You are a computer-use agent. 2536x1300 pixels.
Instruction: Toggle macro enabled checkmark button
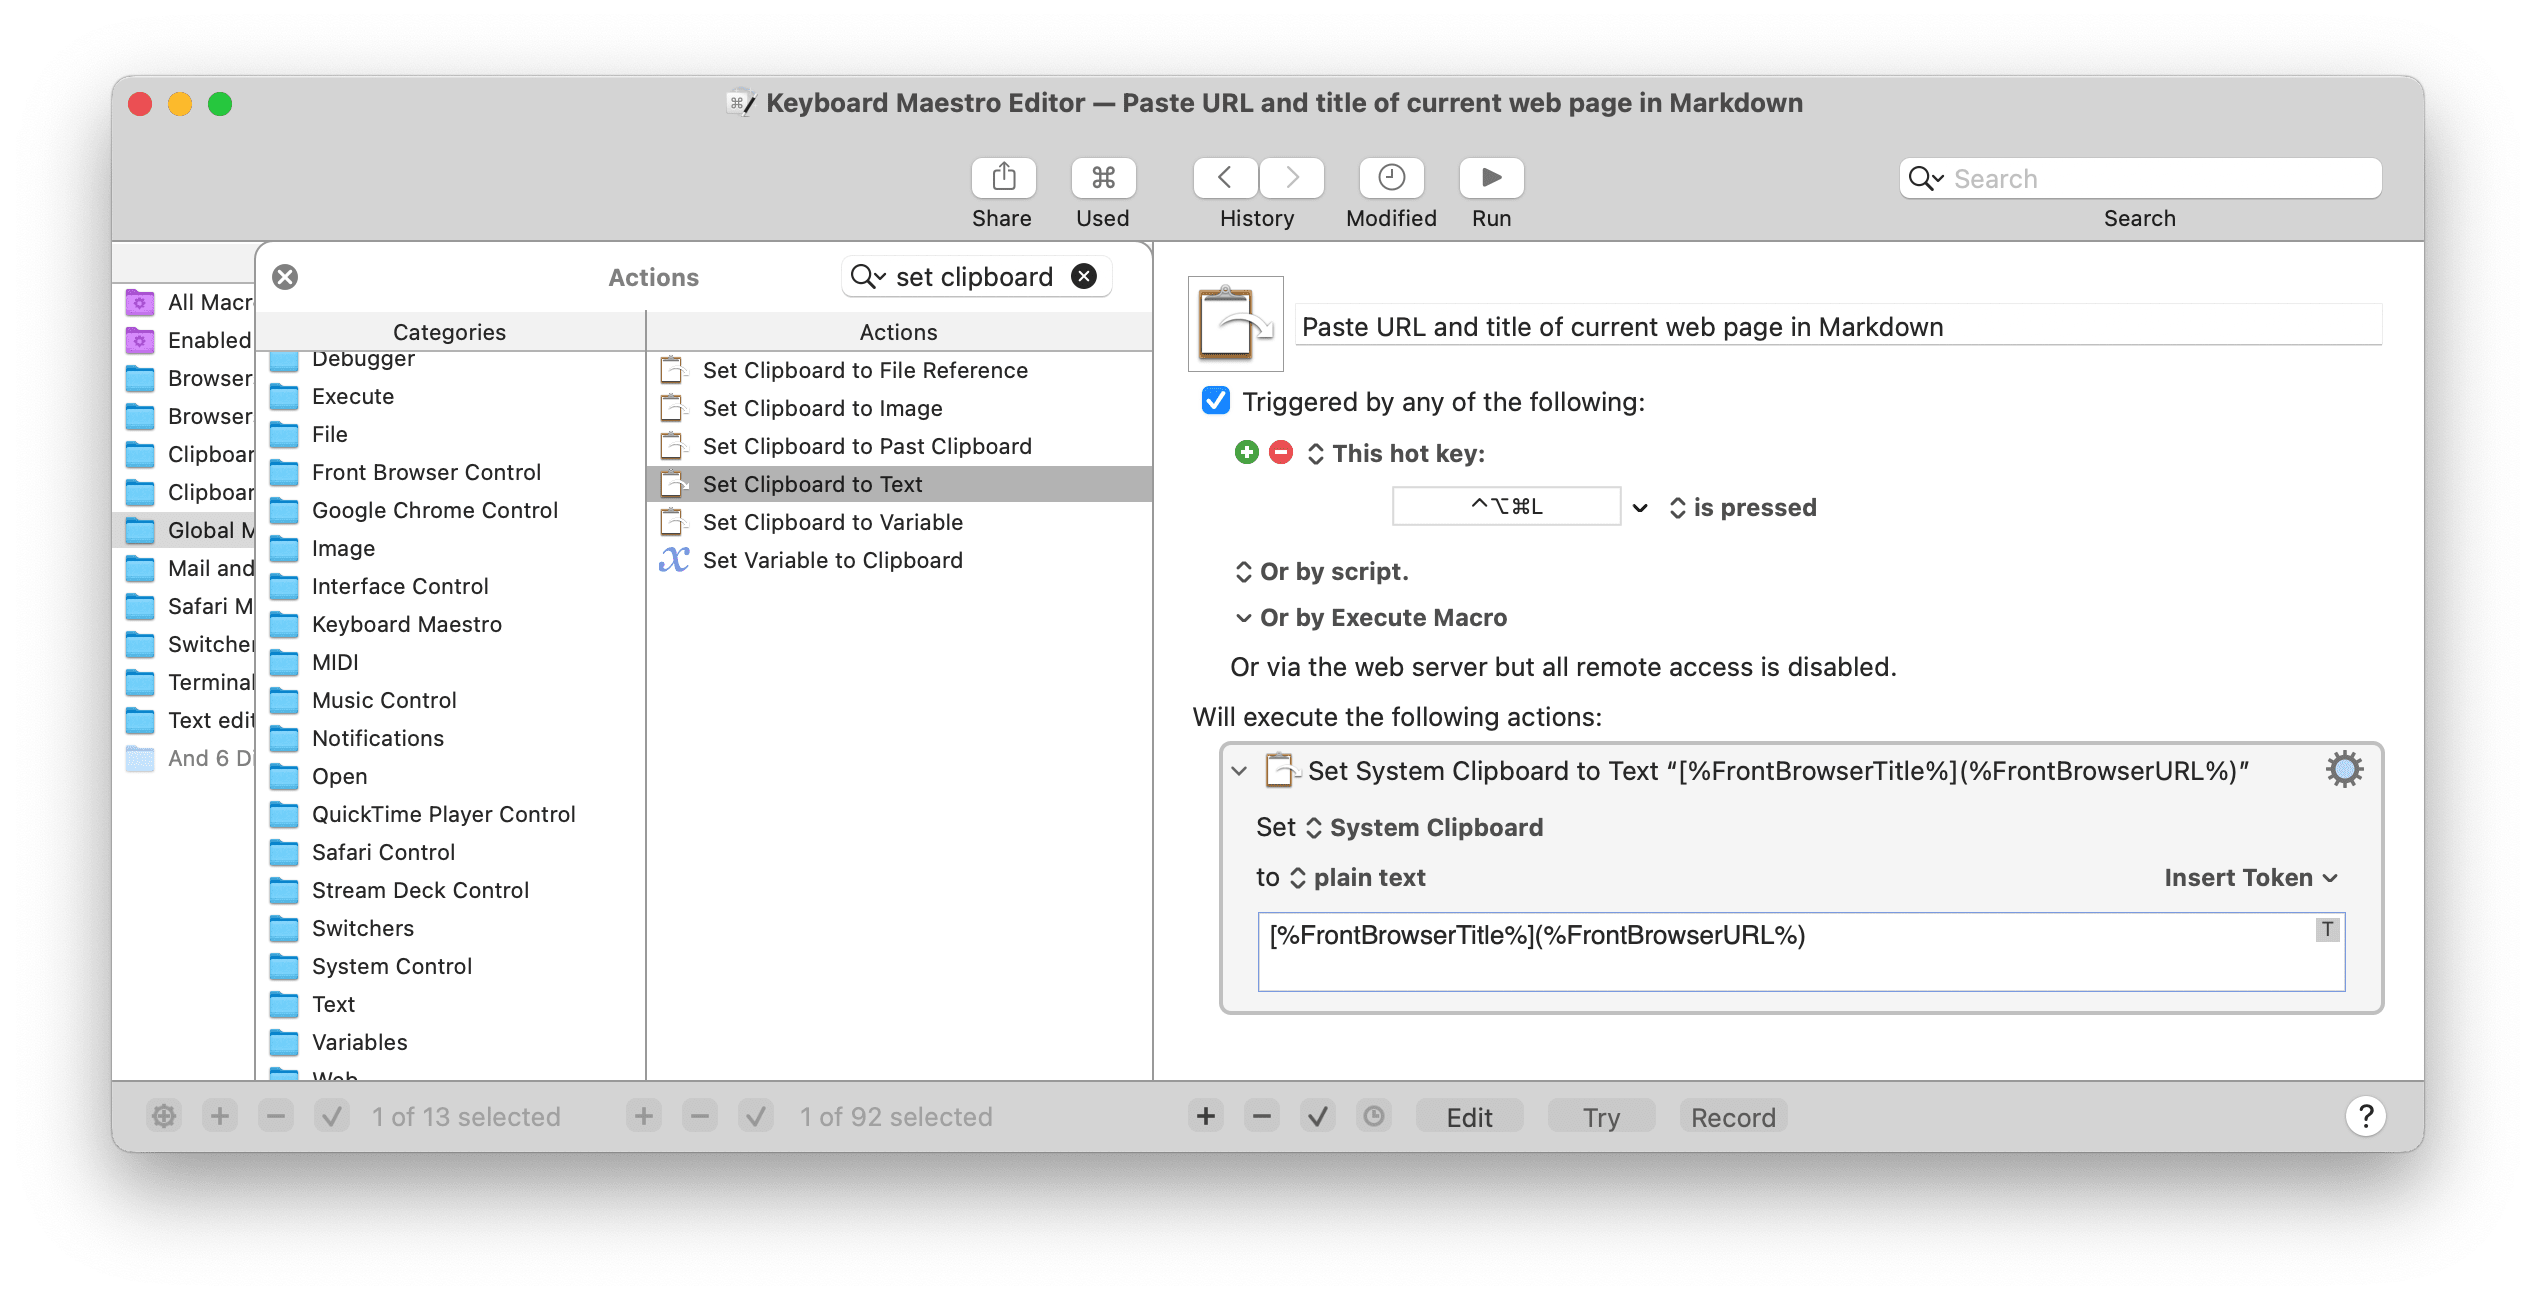[x=756, y=1116]
